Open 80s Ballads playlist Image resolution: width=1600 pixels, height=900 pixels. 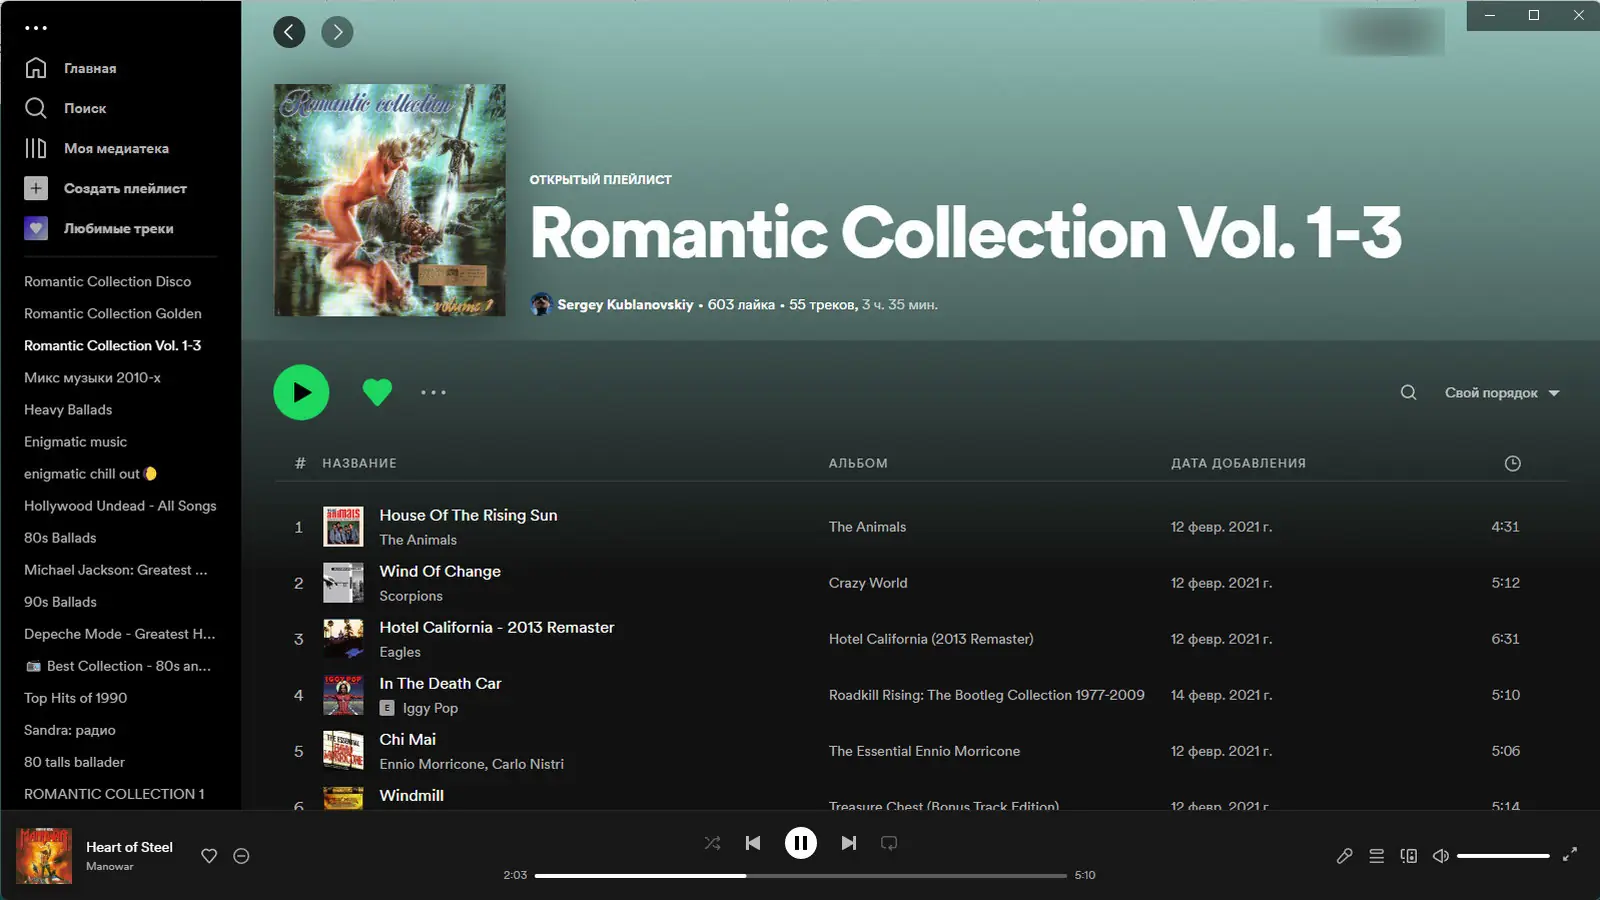click(60, 538)
